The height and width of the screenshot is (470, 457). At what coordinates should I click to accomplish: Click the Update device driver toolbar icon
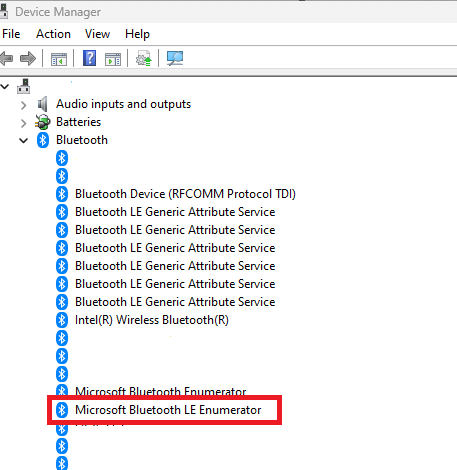(x=144, y=58)
